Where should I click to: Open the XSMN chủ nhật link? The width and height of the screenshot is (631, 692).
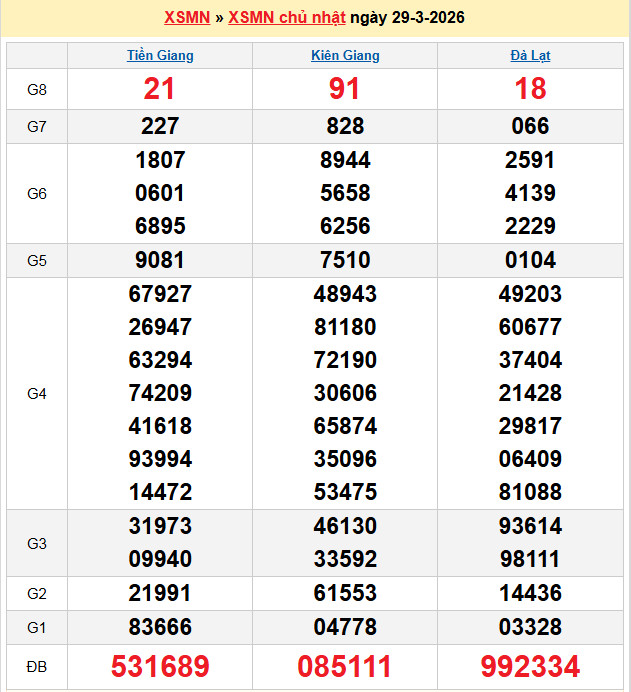pyautogui.click(x=287, y=18)
